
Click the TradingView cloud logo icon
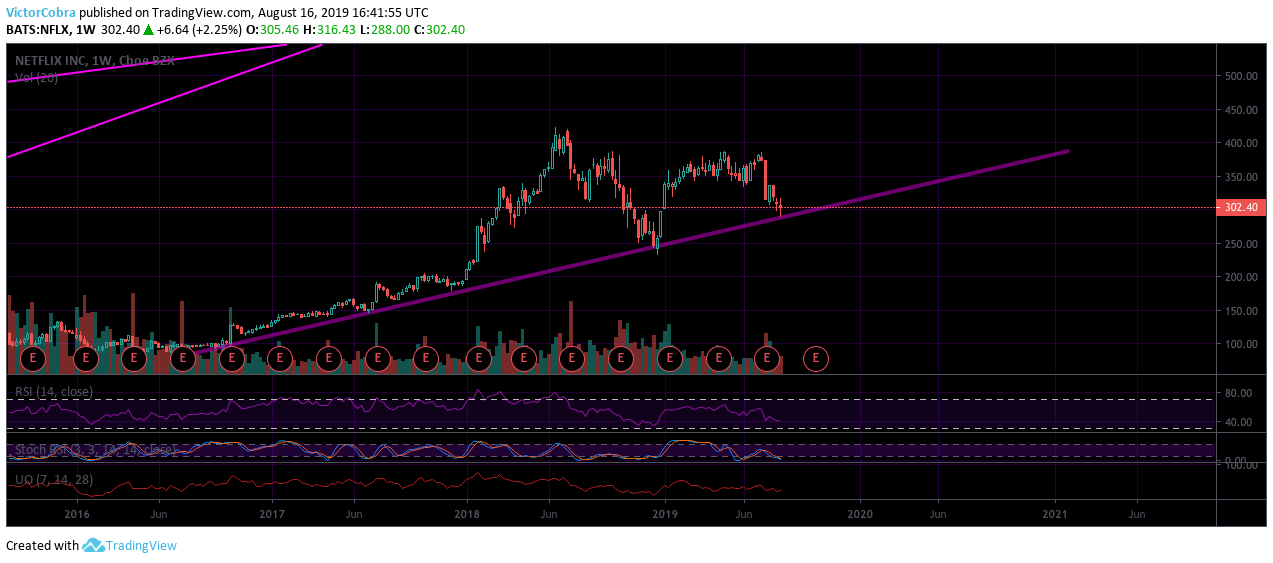click(x=93, y=545)
